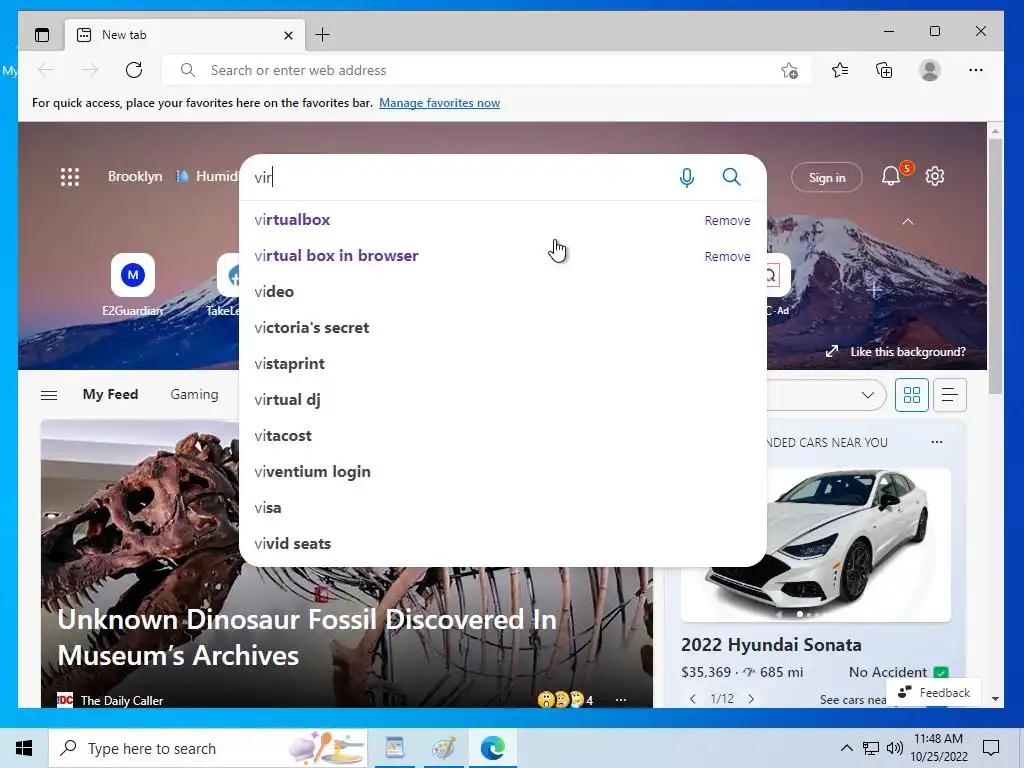
Task: Open the action center notifications icon
Action: pos(991,748)
